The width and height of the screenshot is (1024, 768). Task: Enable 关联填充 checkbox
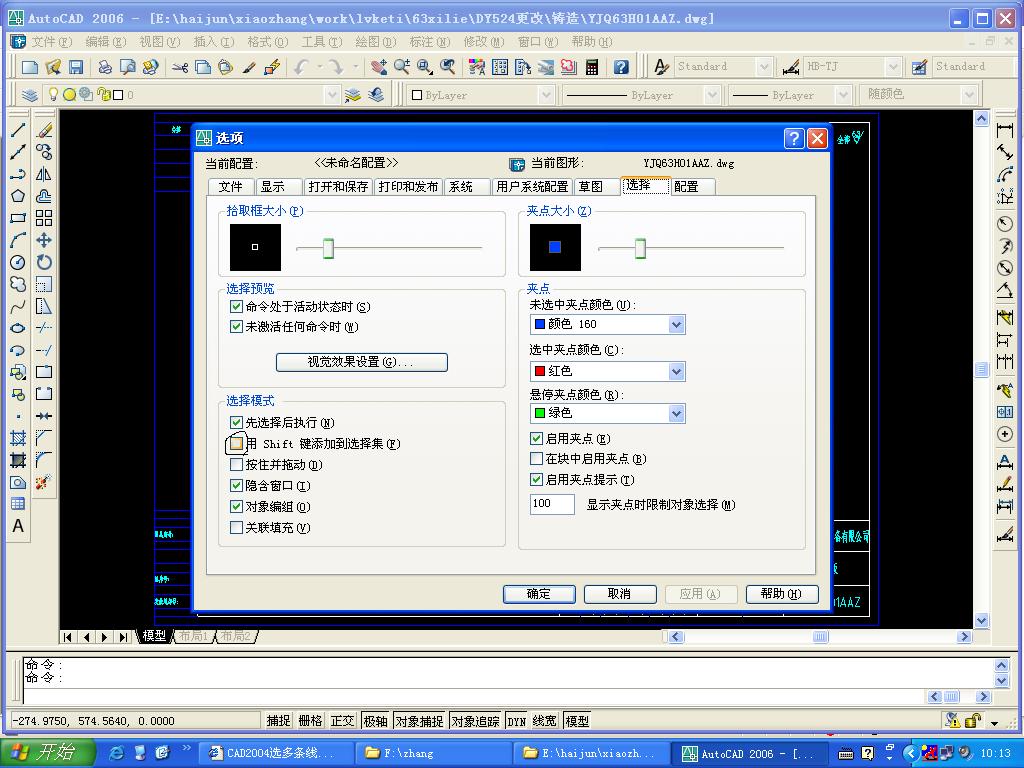[x=236, y=527]
